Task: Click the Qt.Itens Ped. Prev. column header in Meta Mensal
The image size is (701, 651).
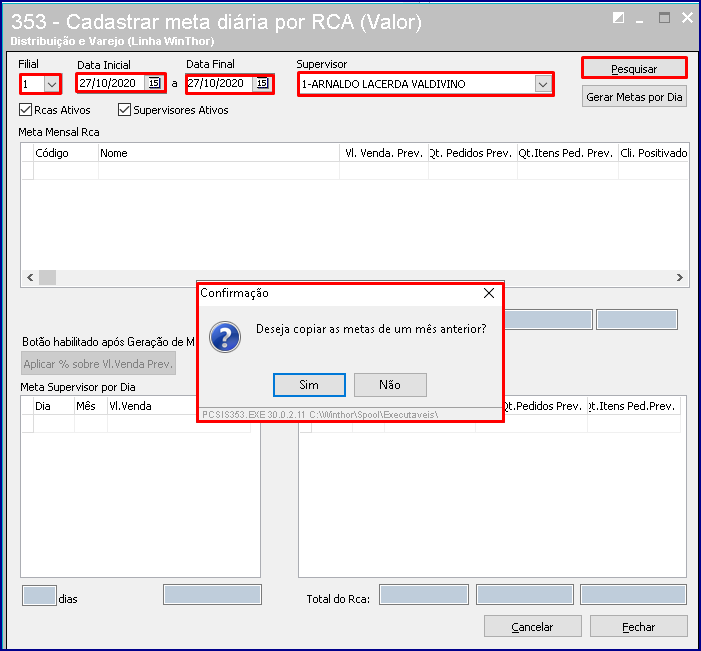Action: click(567, 153)
